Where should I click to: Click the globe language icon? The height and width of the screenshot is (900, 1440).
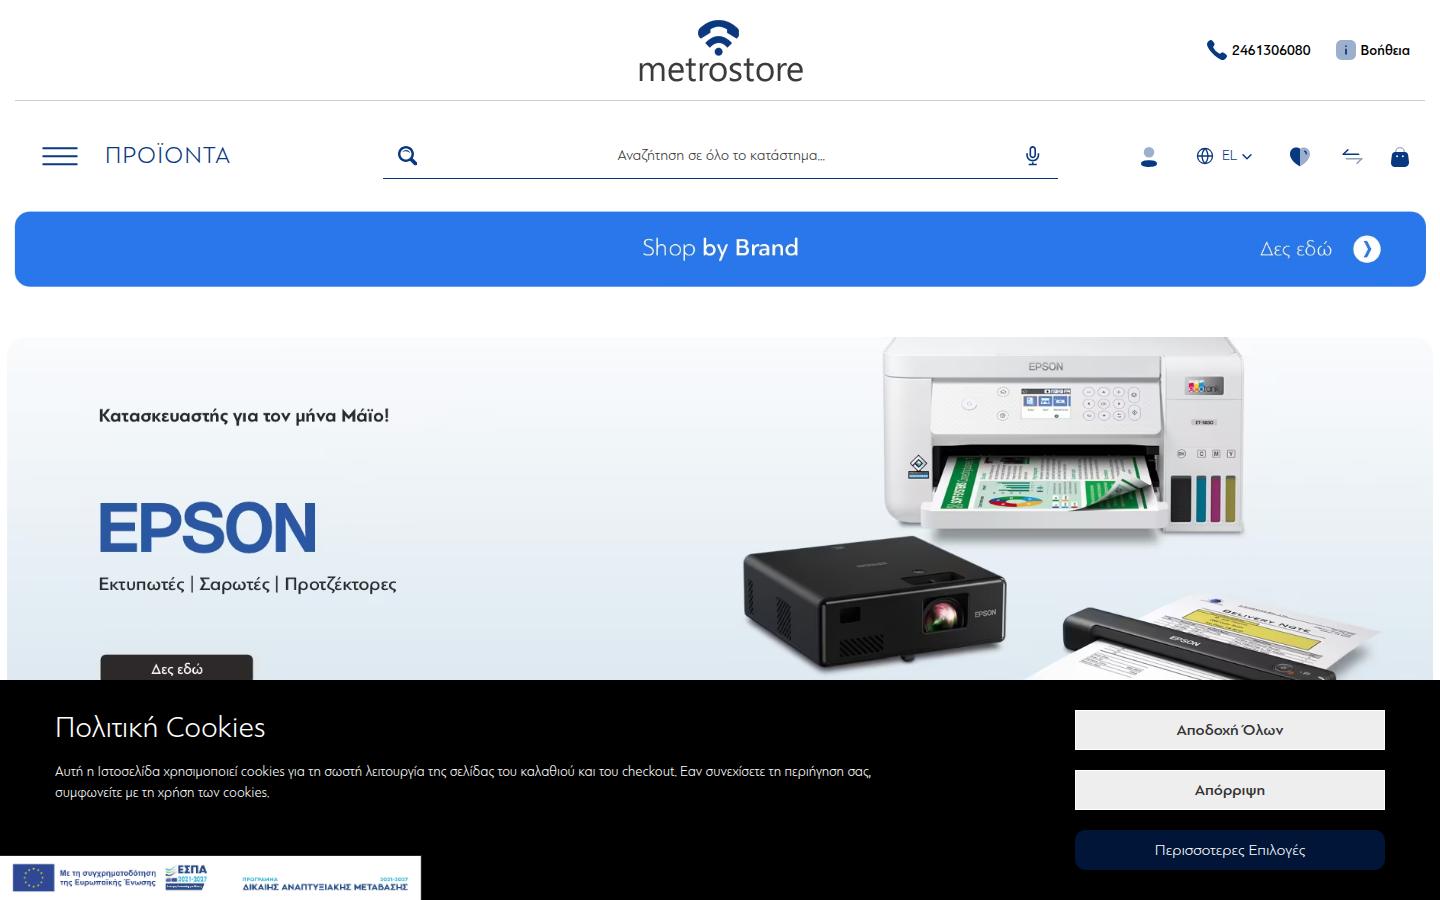pyautogui.click(x=1205, y=156)
